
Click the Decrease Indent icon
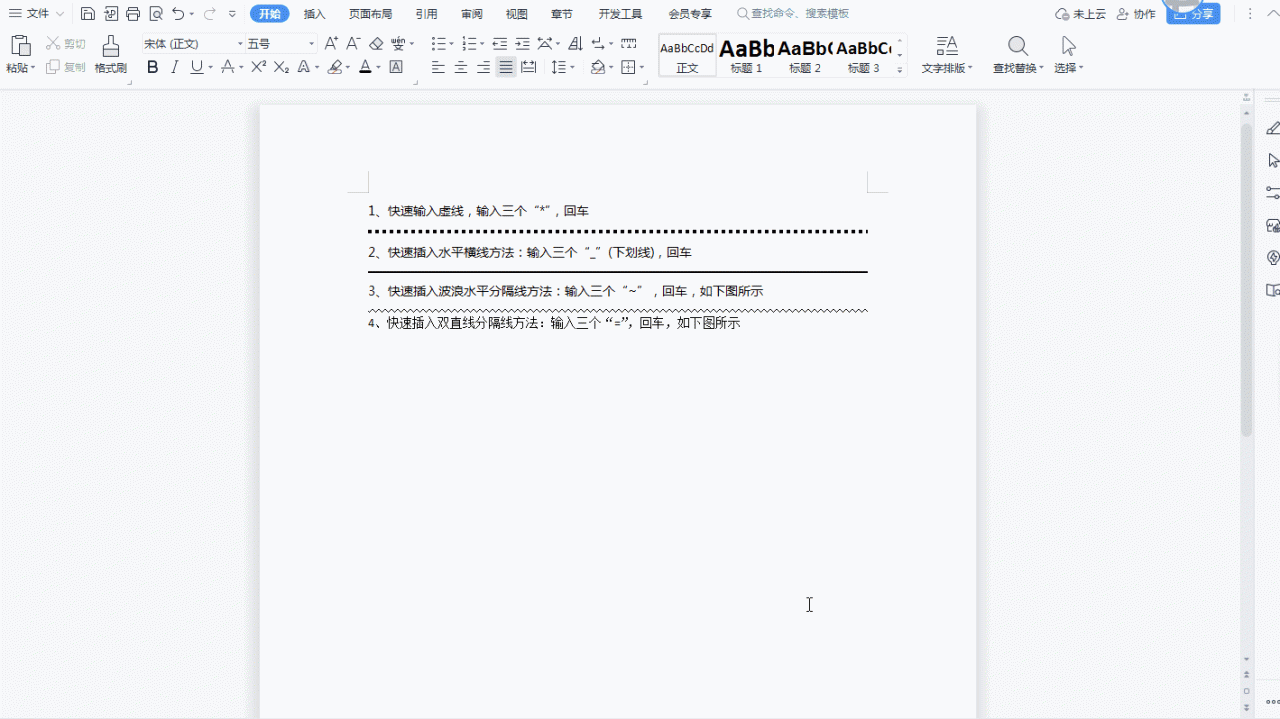coord(500,44)
